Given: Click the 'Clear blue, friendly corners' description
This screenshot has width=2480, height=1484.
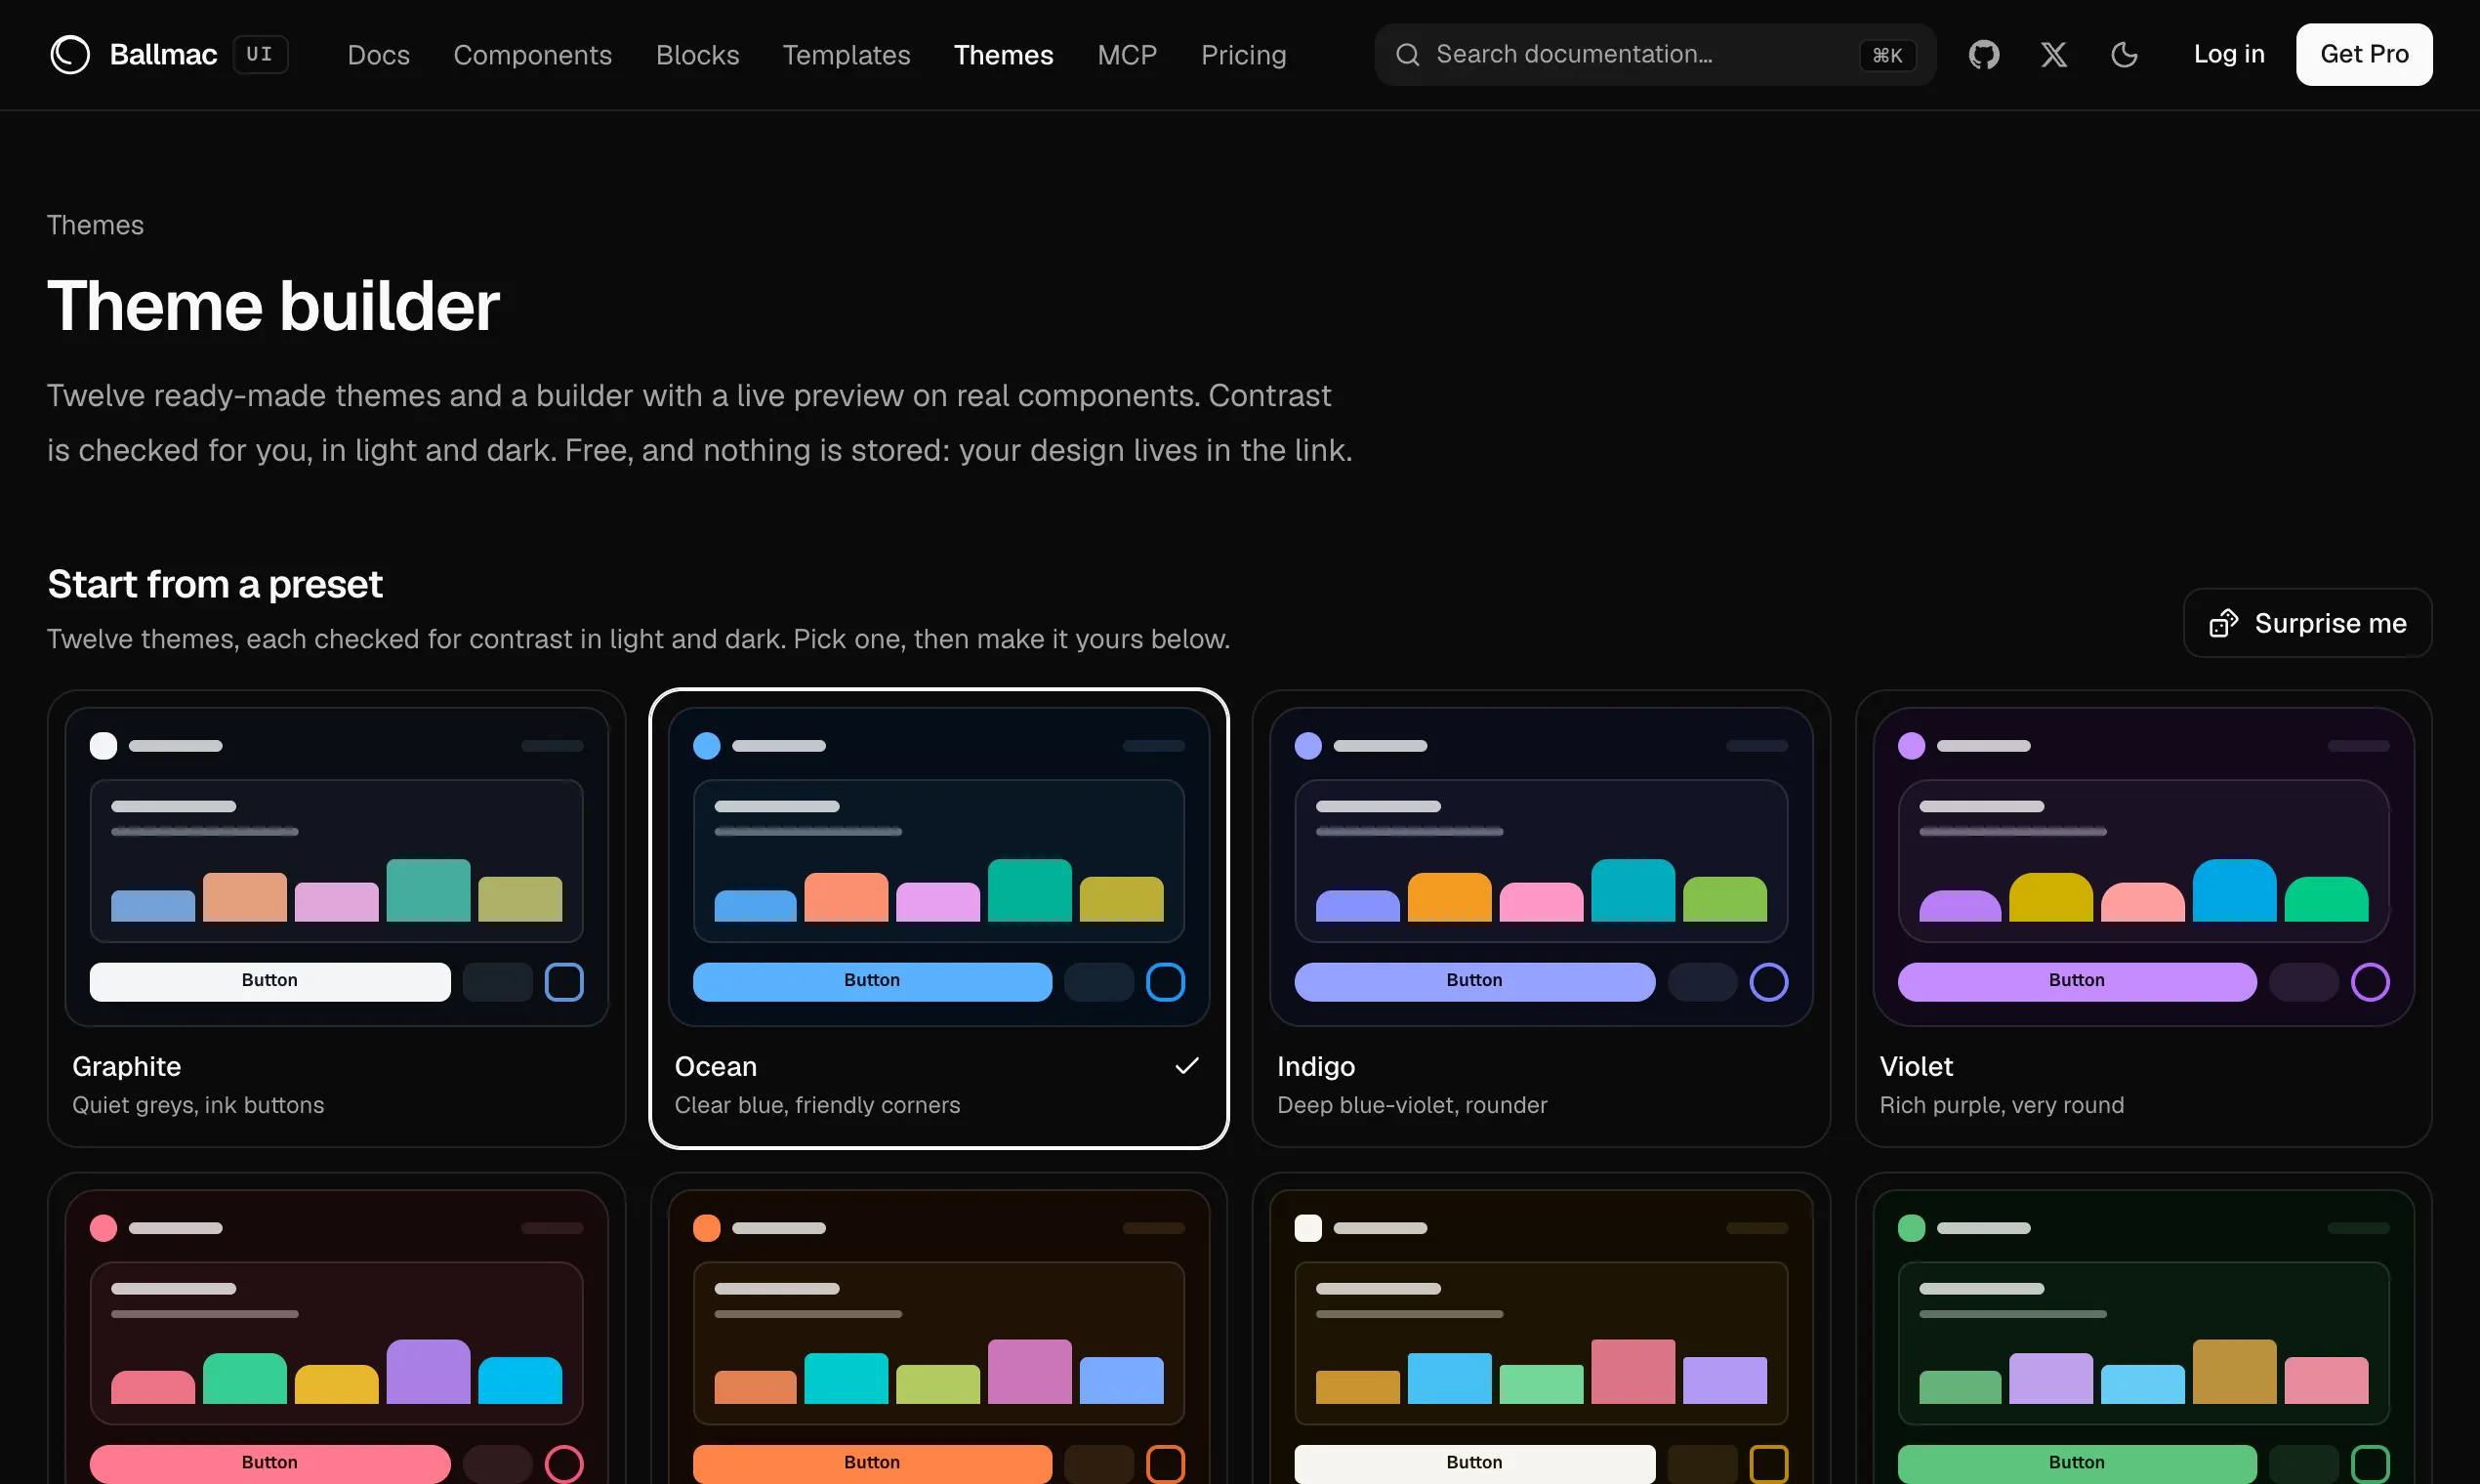Looking at the screenshot, I should coord(817,1105).
